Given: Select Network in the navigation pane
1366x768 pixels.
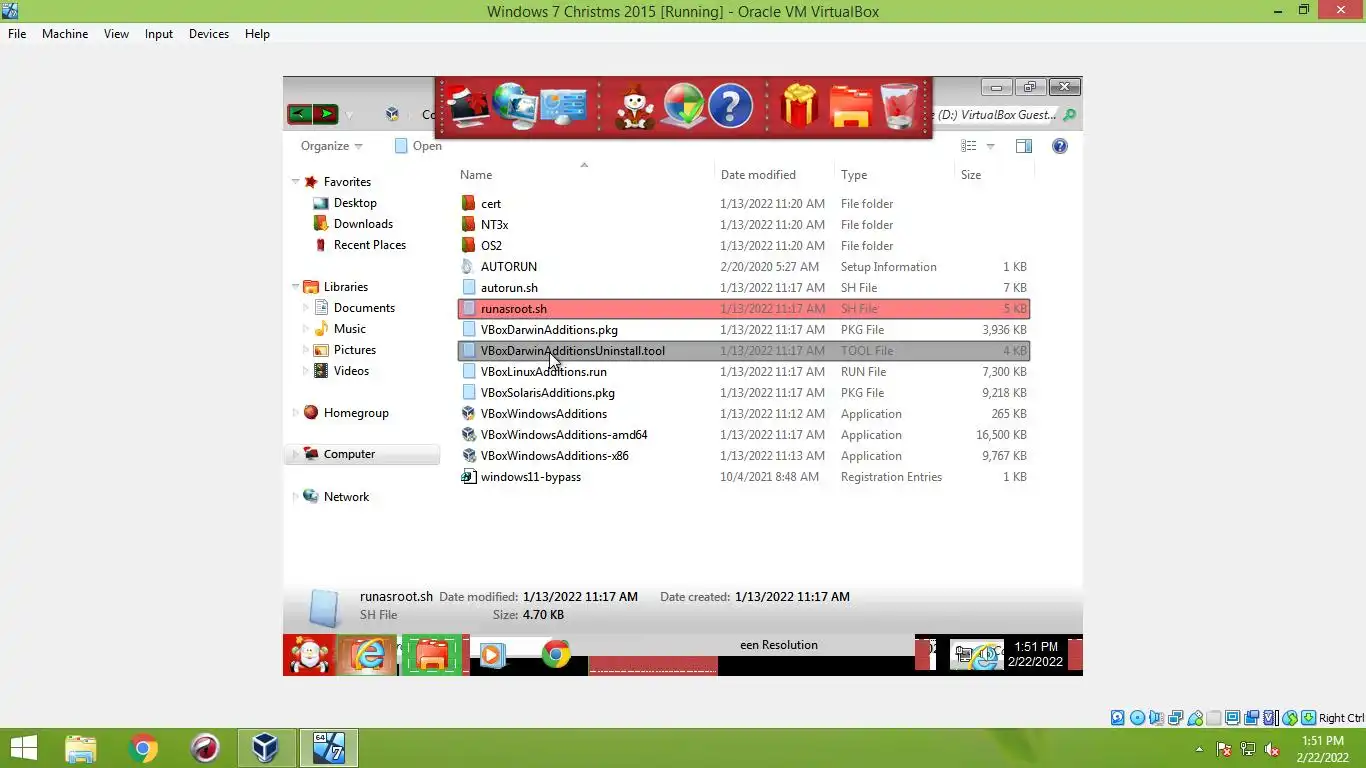Looking at the screenshot, I should coord(336,497).
